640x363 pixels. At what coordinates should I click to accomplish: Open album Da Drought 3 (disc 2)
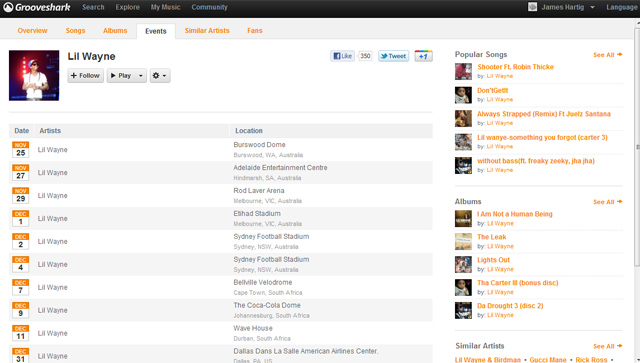(x=510, y=305)
